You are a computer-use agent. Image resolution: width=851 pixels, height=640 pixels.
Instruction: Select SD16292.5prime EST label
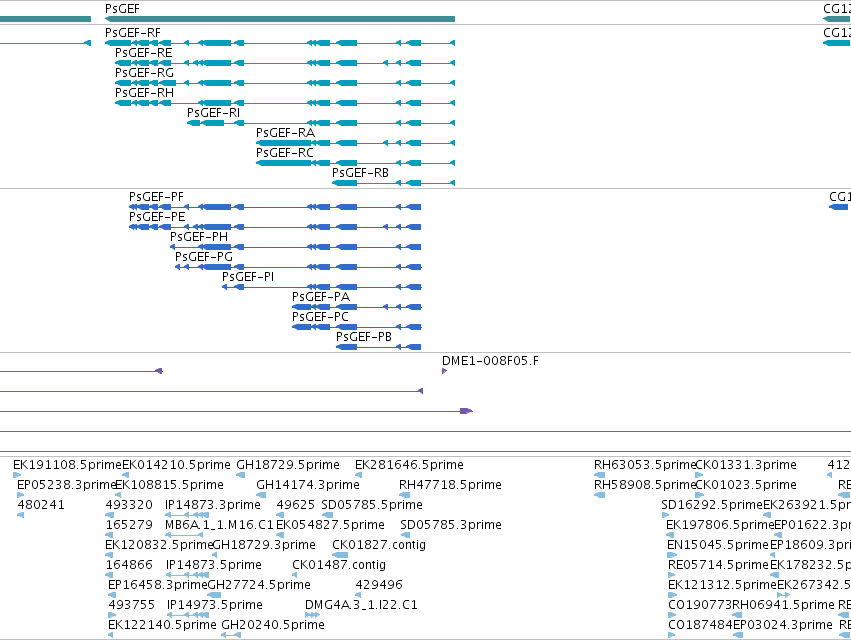pos(712,505)
